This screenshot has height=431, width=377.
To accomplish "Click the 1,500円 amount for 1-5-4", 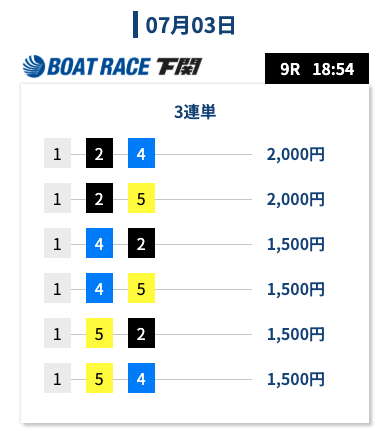I will click(295, 379).
